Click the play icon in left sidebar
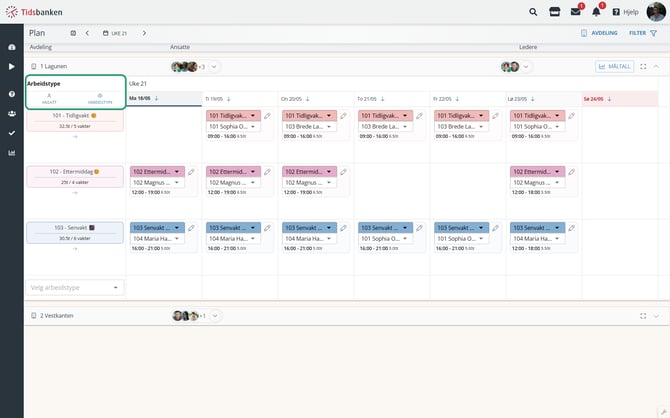670x418 pixels. [12, 67]
